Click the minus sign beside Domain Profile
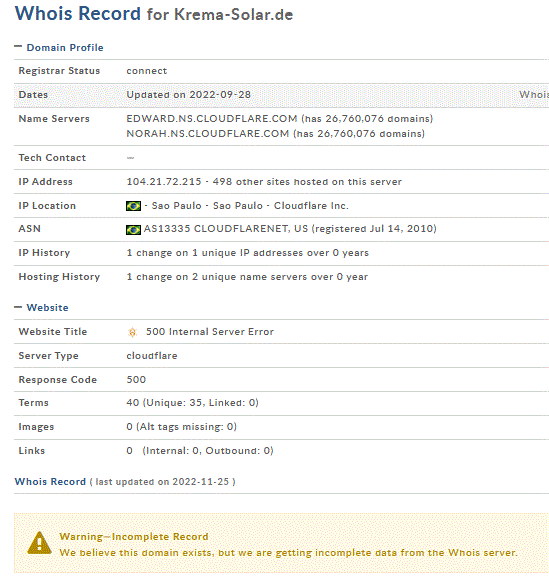 (18, 46)
